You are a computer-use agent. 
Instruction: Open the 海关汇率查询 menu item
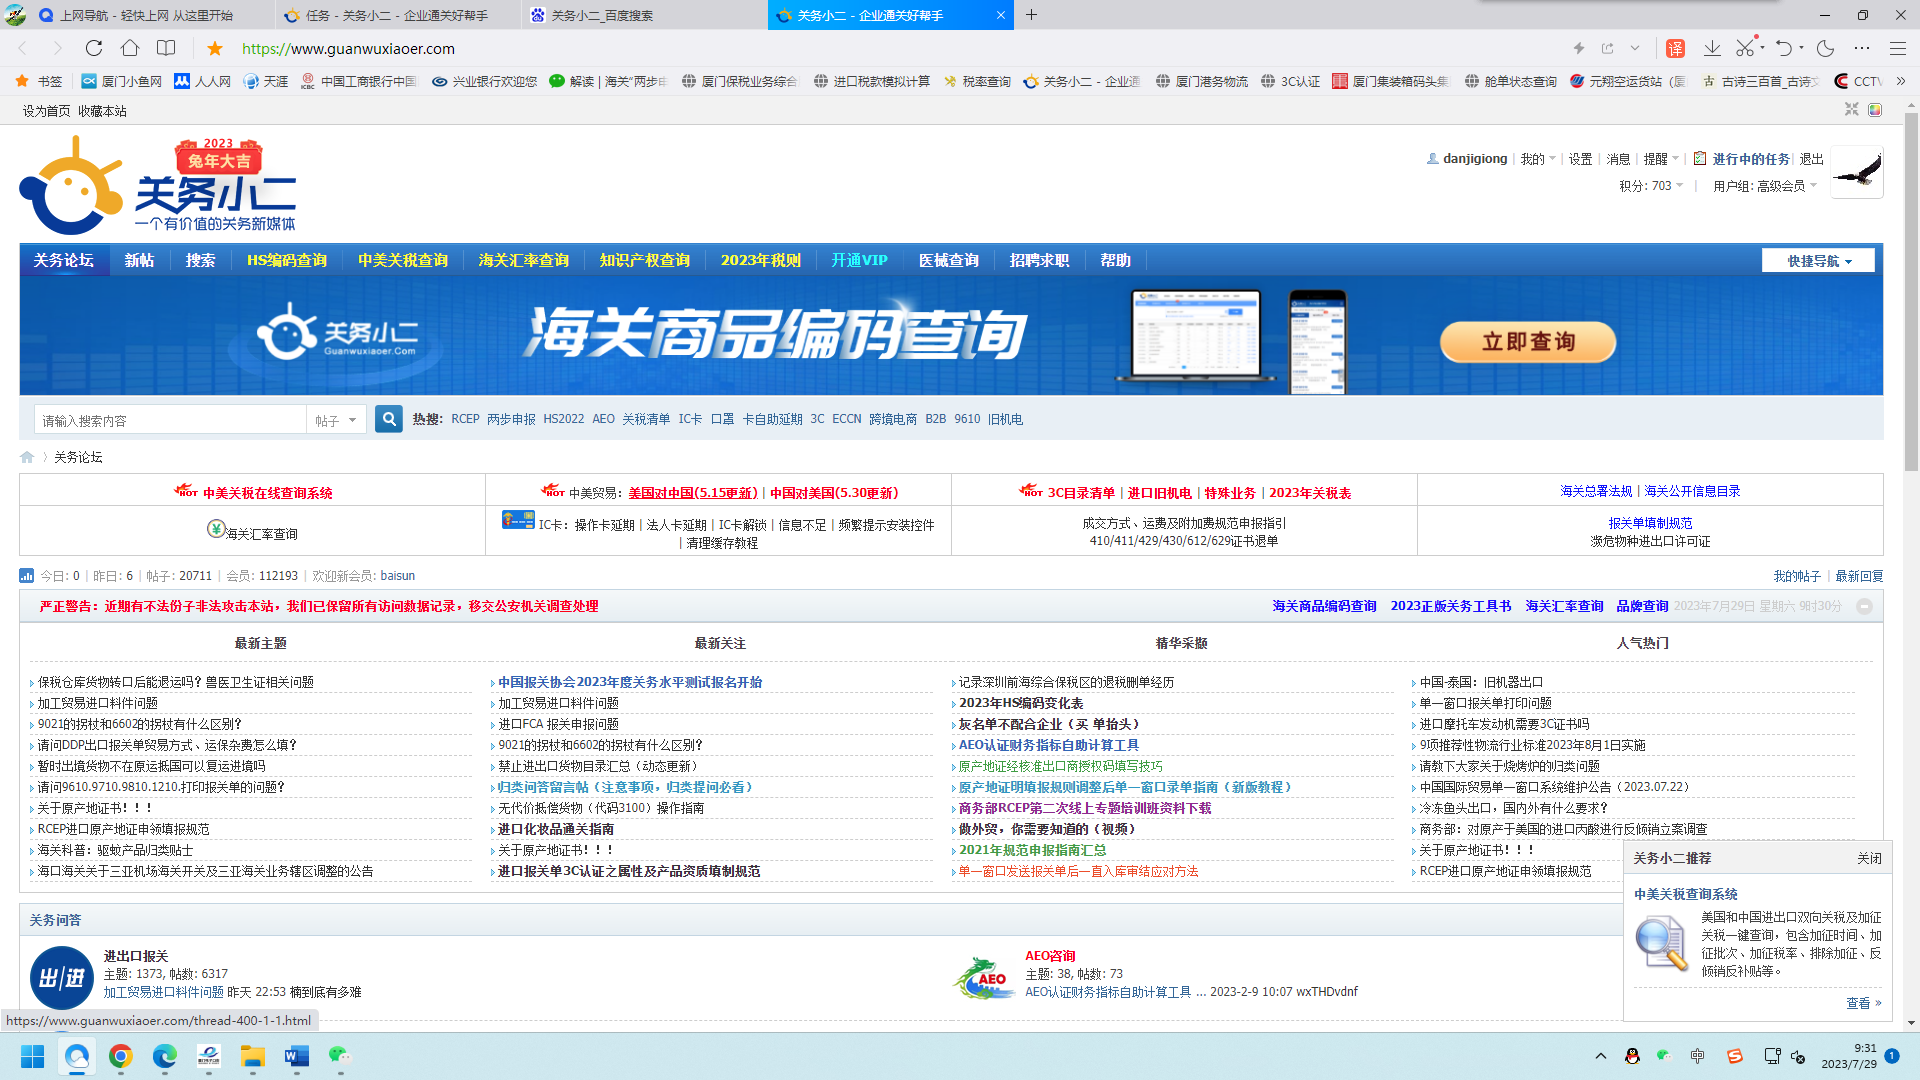click(x=523, y=261)
